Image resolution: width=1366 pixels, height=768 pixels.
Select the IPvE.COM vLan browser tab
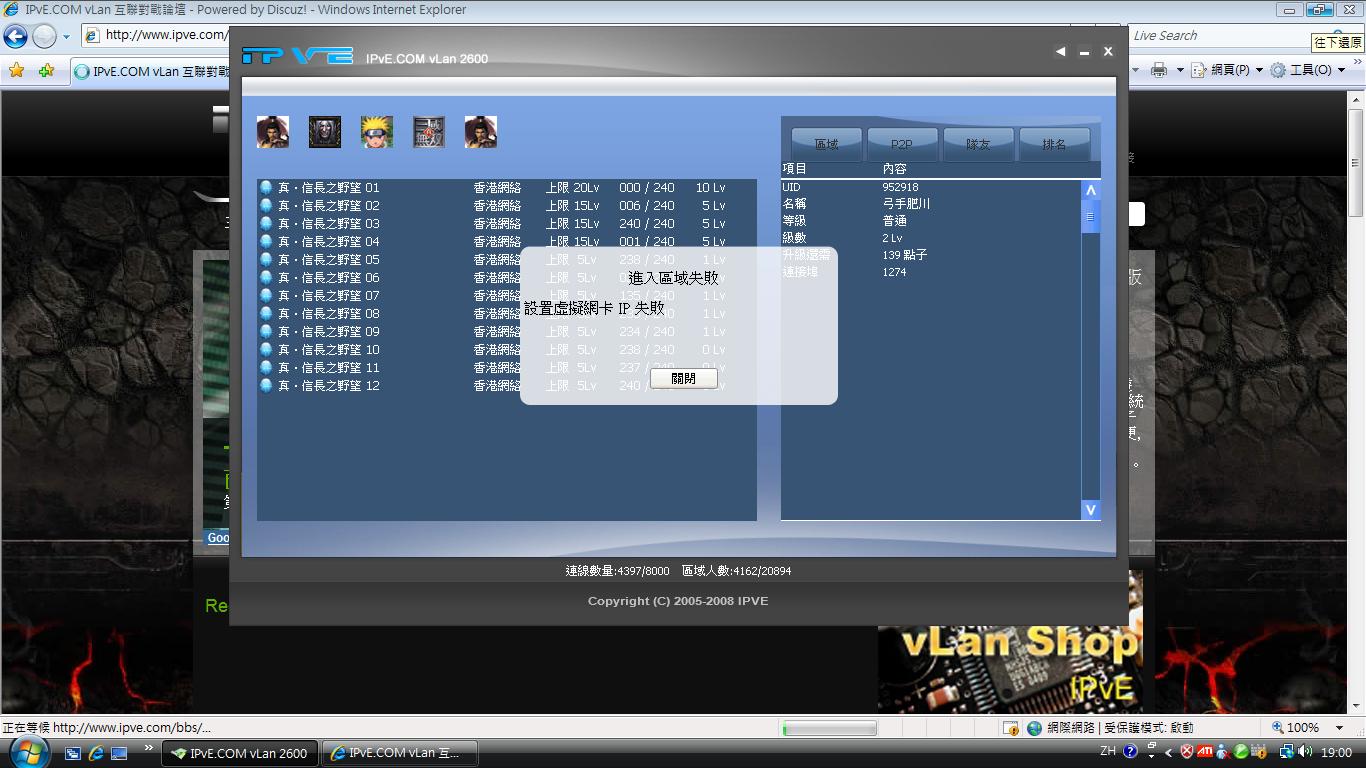coord(150,71)
